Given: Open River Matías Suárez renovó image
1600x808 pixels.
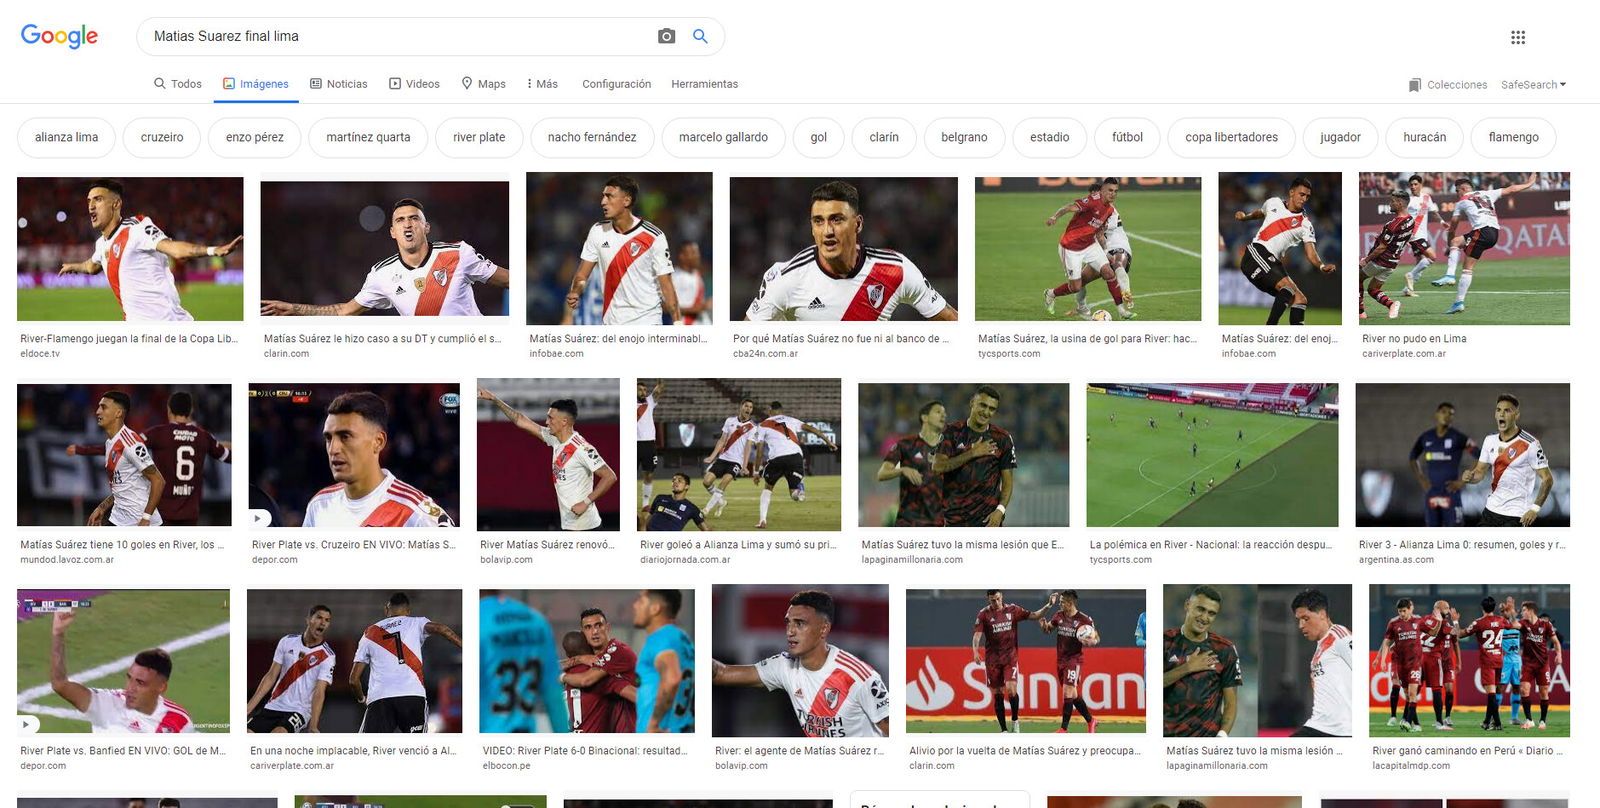Looking at the screenshot, I should point(548,454).
